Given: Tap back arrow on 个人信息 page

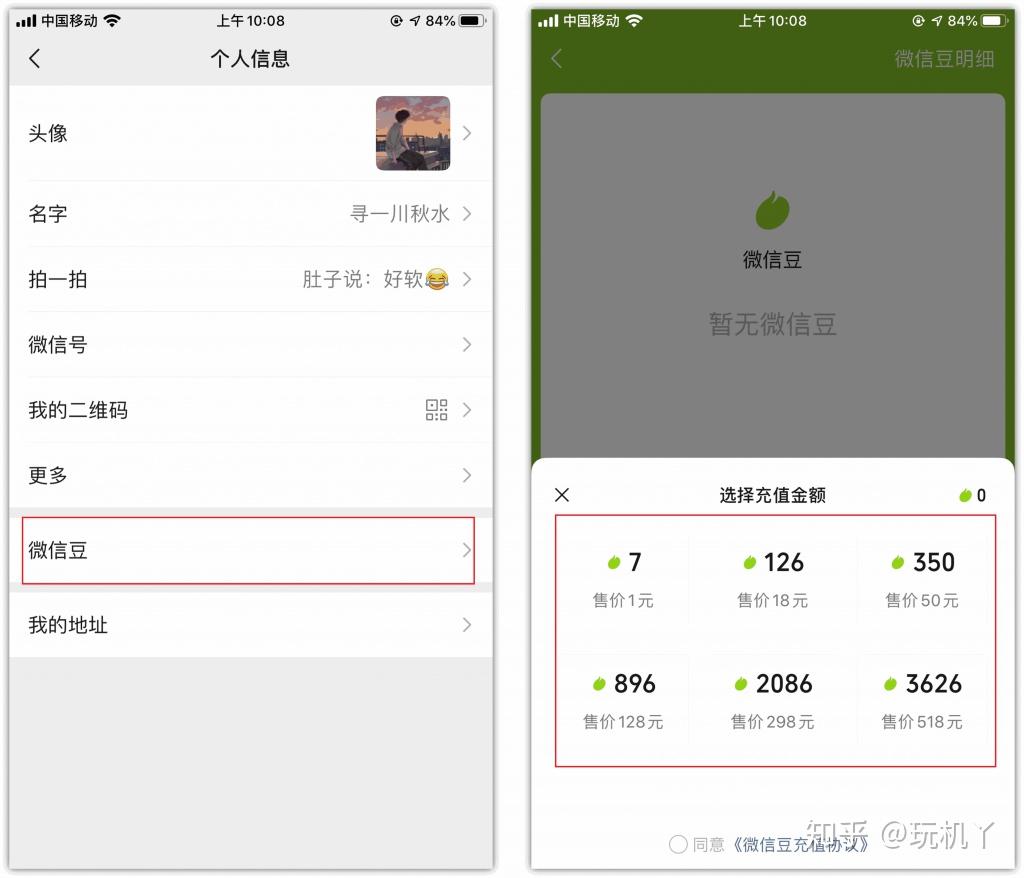Looking at the screenshot, I should click(35, 59).
